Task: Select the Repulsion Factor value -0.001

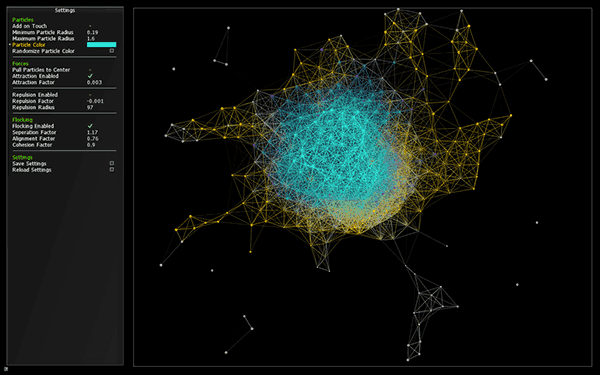Action: pos(95,101)
